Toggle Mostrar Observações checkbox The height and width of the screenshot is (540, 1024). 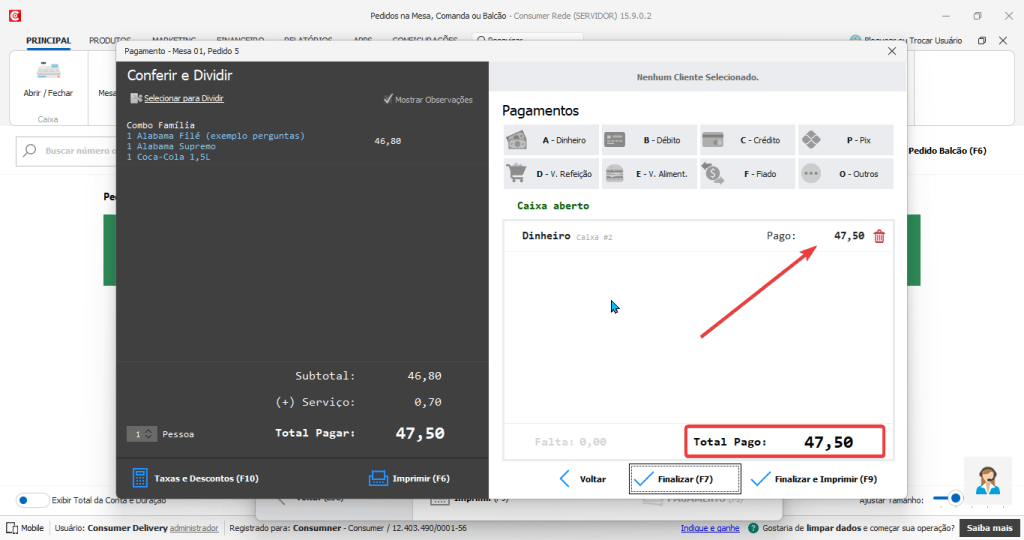(x=389, y=99)
